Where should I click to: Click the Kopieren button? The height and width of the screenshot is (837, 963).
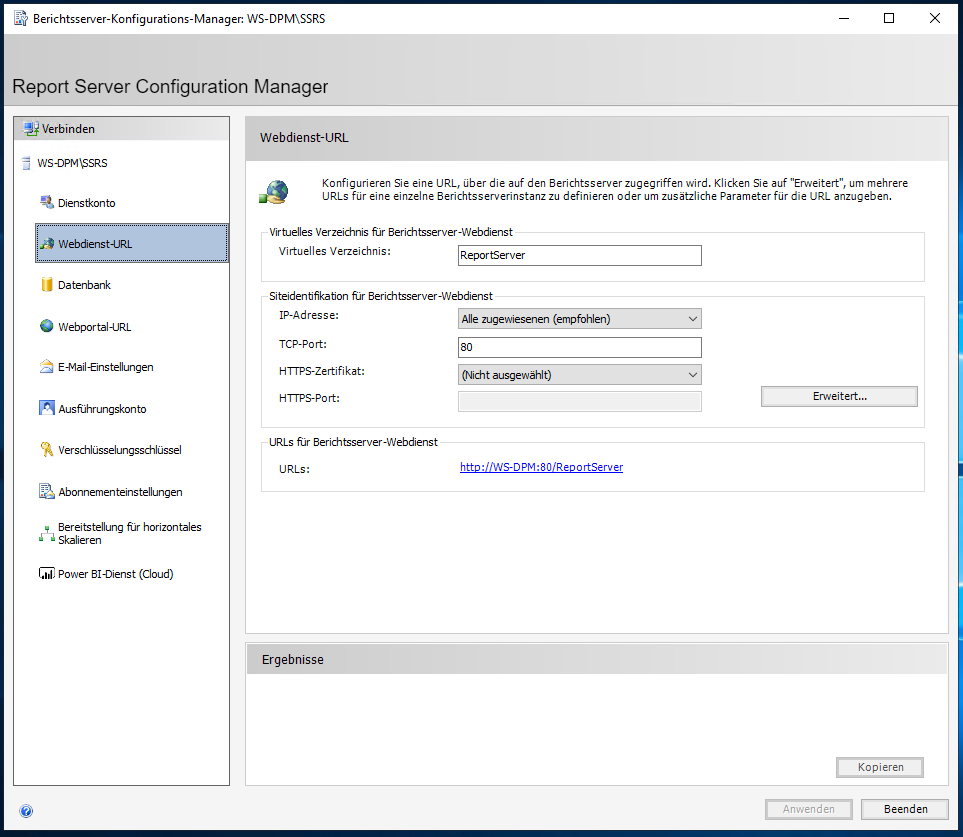tap(879, 767)
